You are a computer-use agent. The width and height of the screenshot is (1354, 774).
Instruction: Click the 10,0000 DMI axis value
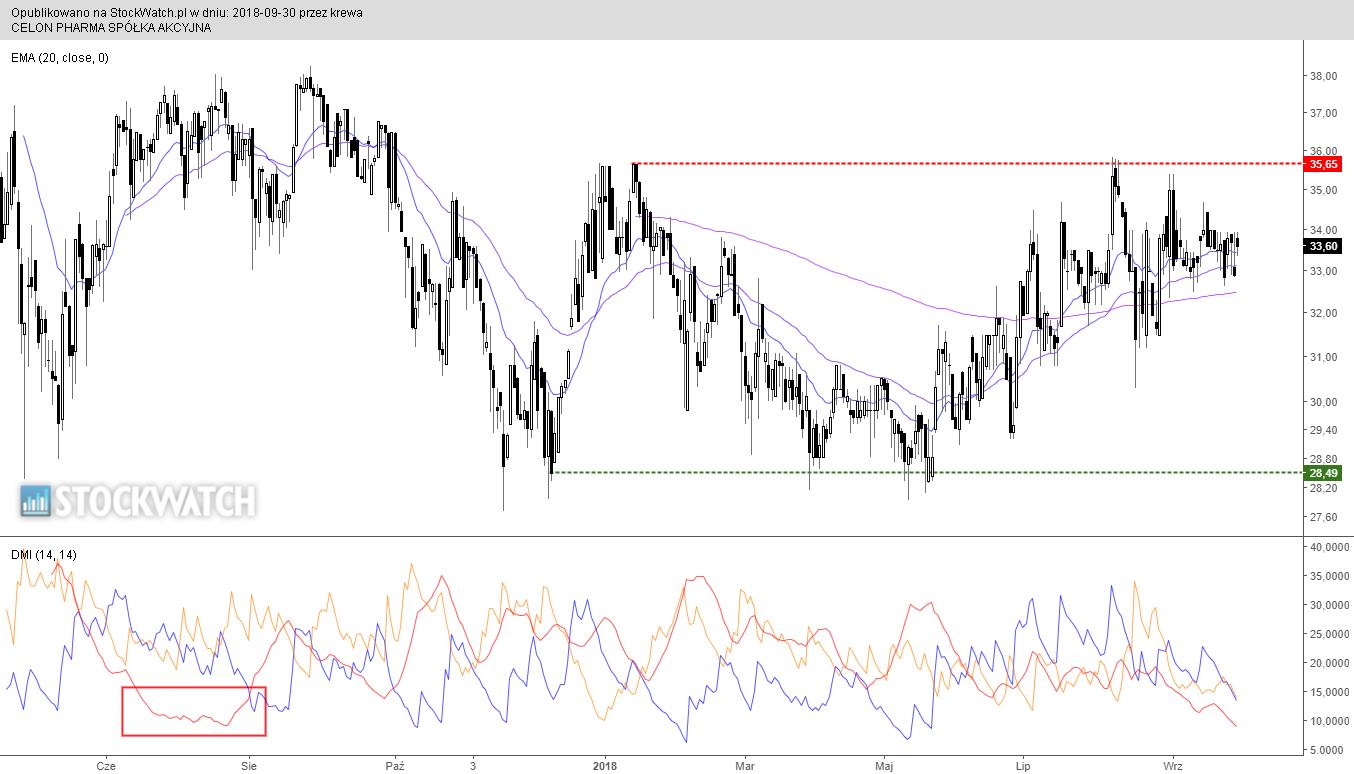click(x=1328, y=721)
